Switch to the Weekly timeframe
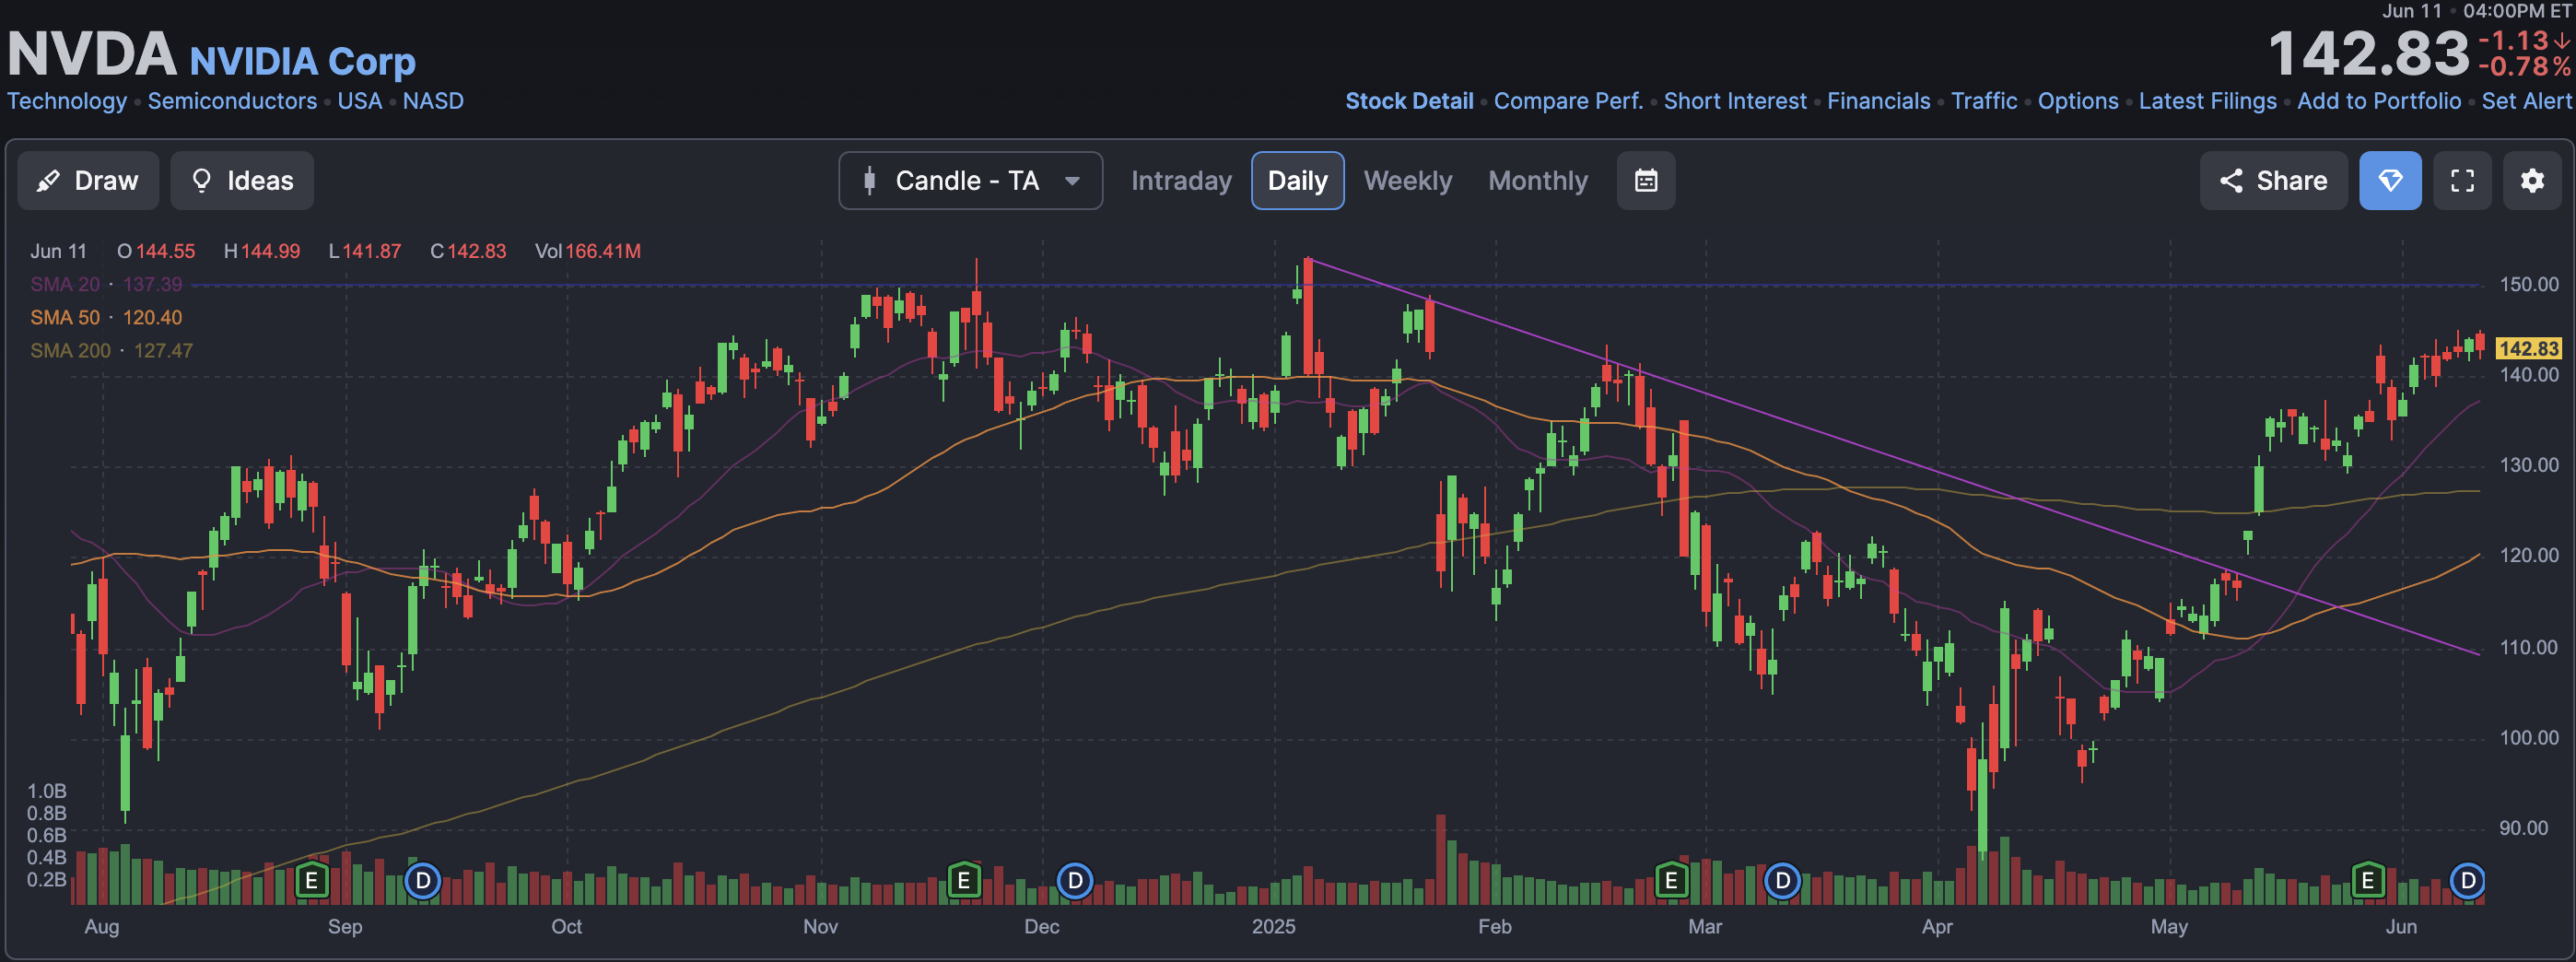The image size is (2576, 962). tap(1407, 181)
